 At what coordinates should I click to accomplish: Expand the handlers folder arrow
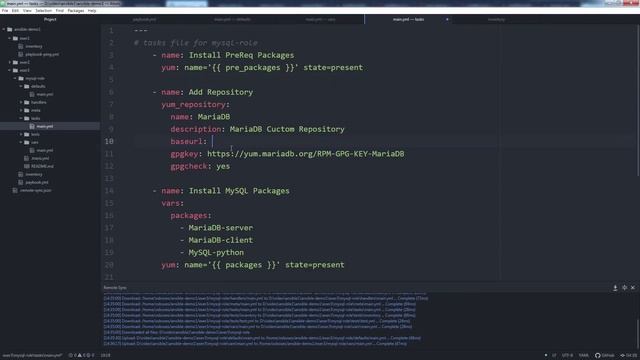pos(21,102)
